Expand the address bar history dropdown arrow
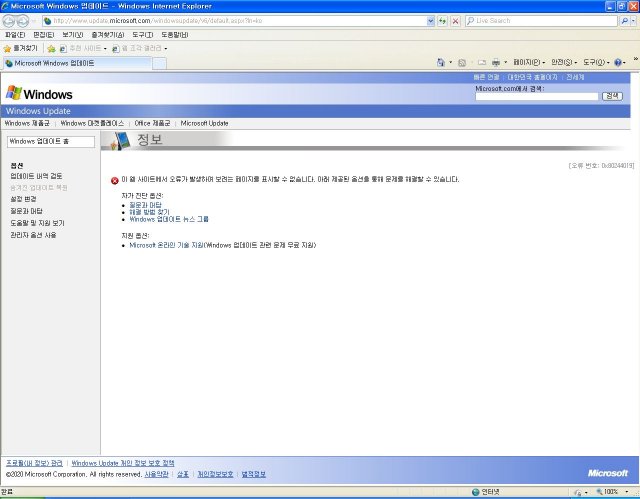 (x=431, y=21)
